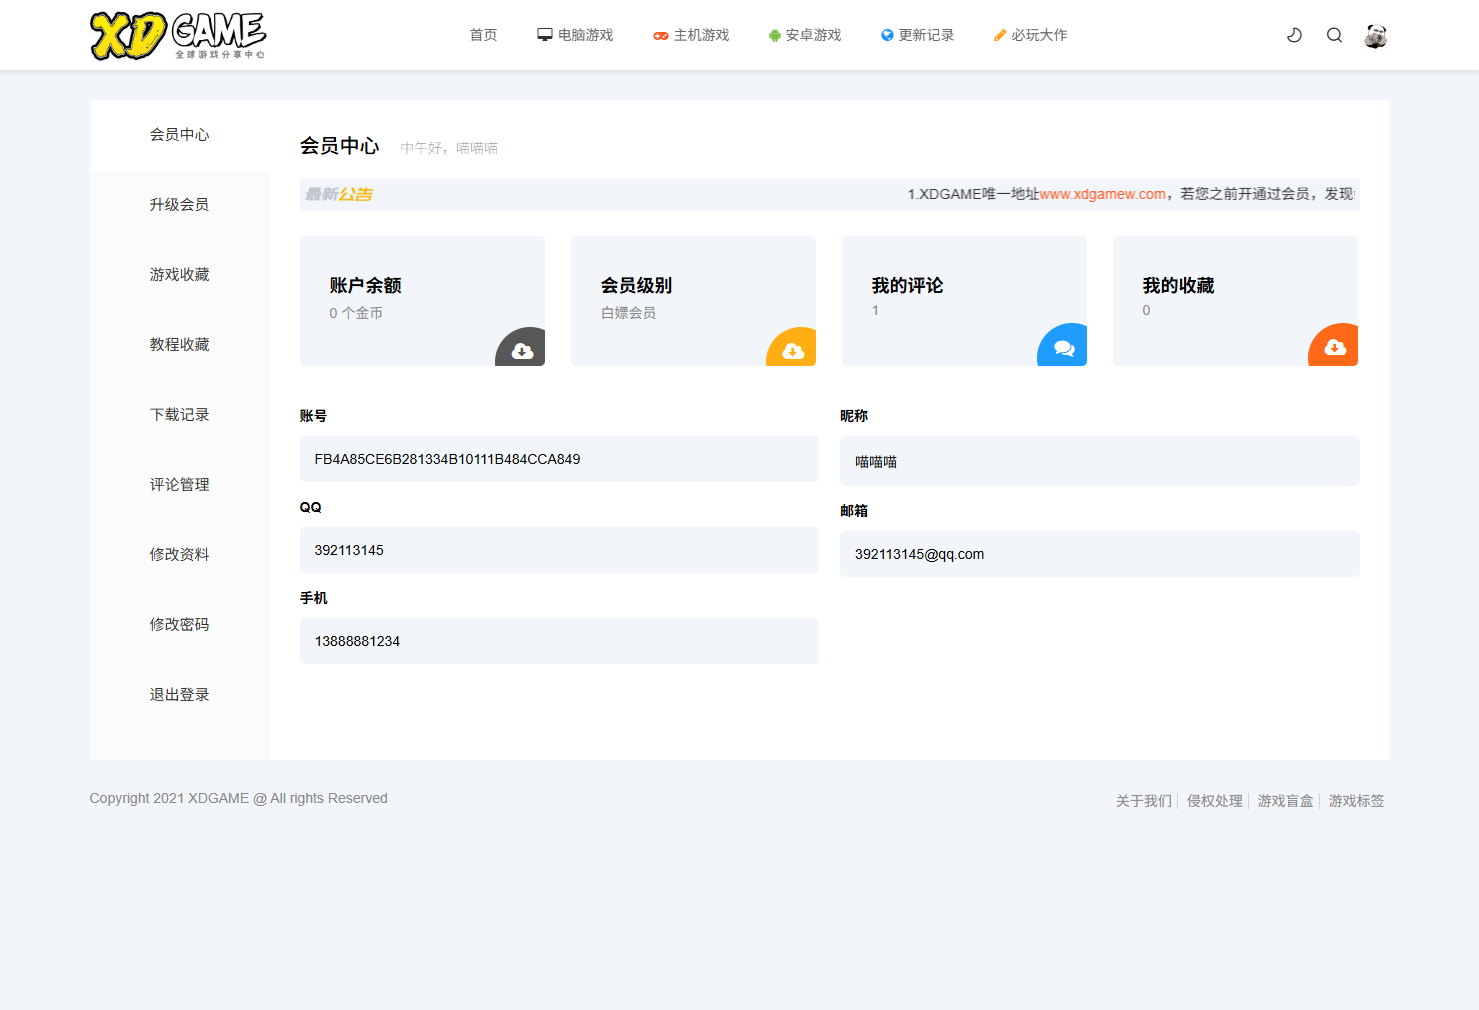Open the 电脑游戏 navigation menu

575,35
